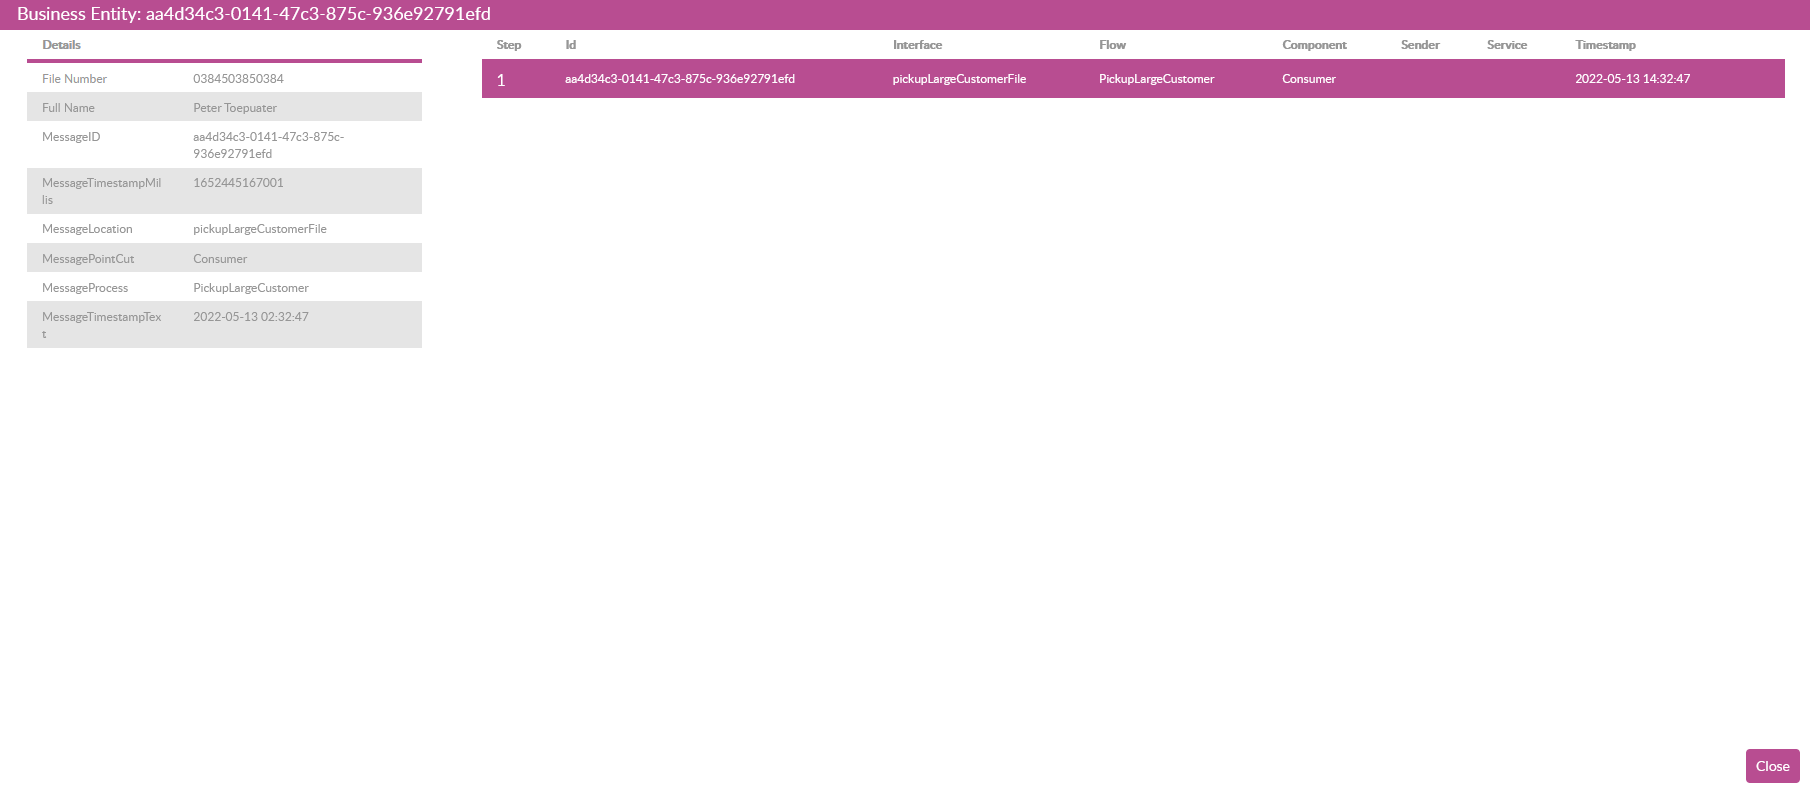Viewport: 1810px width, 788px height.
Task: Close the Business Entity dialog
Action: pyautogui.click(x=1771, y=766)
